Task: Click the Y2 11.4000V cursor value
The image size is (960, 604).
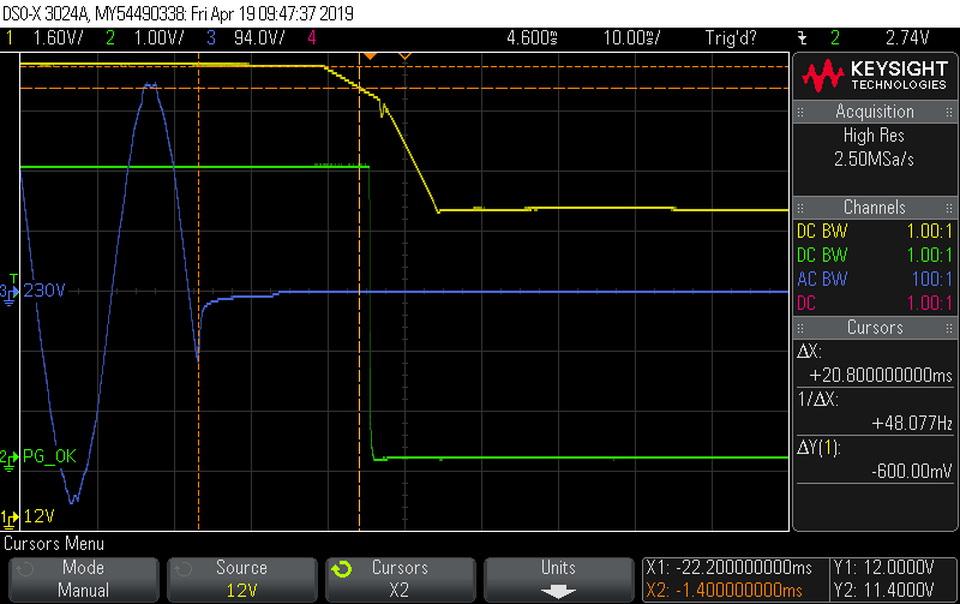Action: [x=883, y=591]
